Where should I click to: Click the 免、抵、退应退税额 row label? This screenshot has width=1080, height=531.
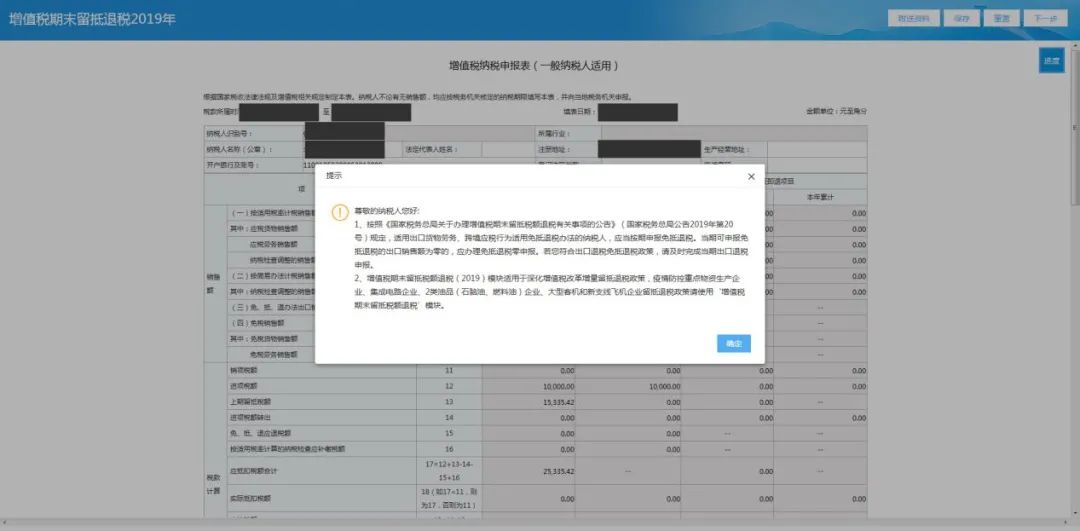pyautogui.click(x=260, y=433)
